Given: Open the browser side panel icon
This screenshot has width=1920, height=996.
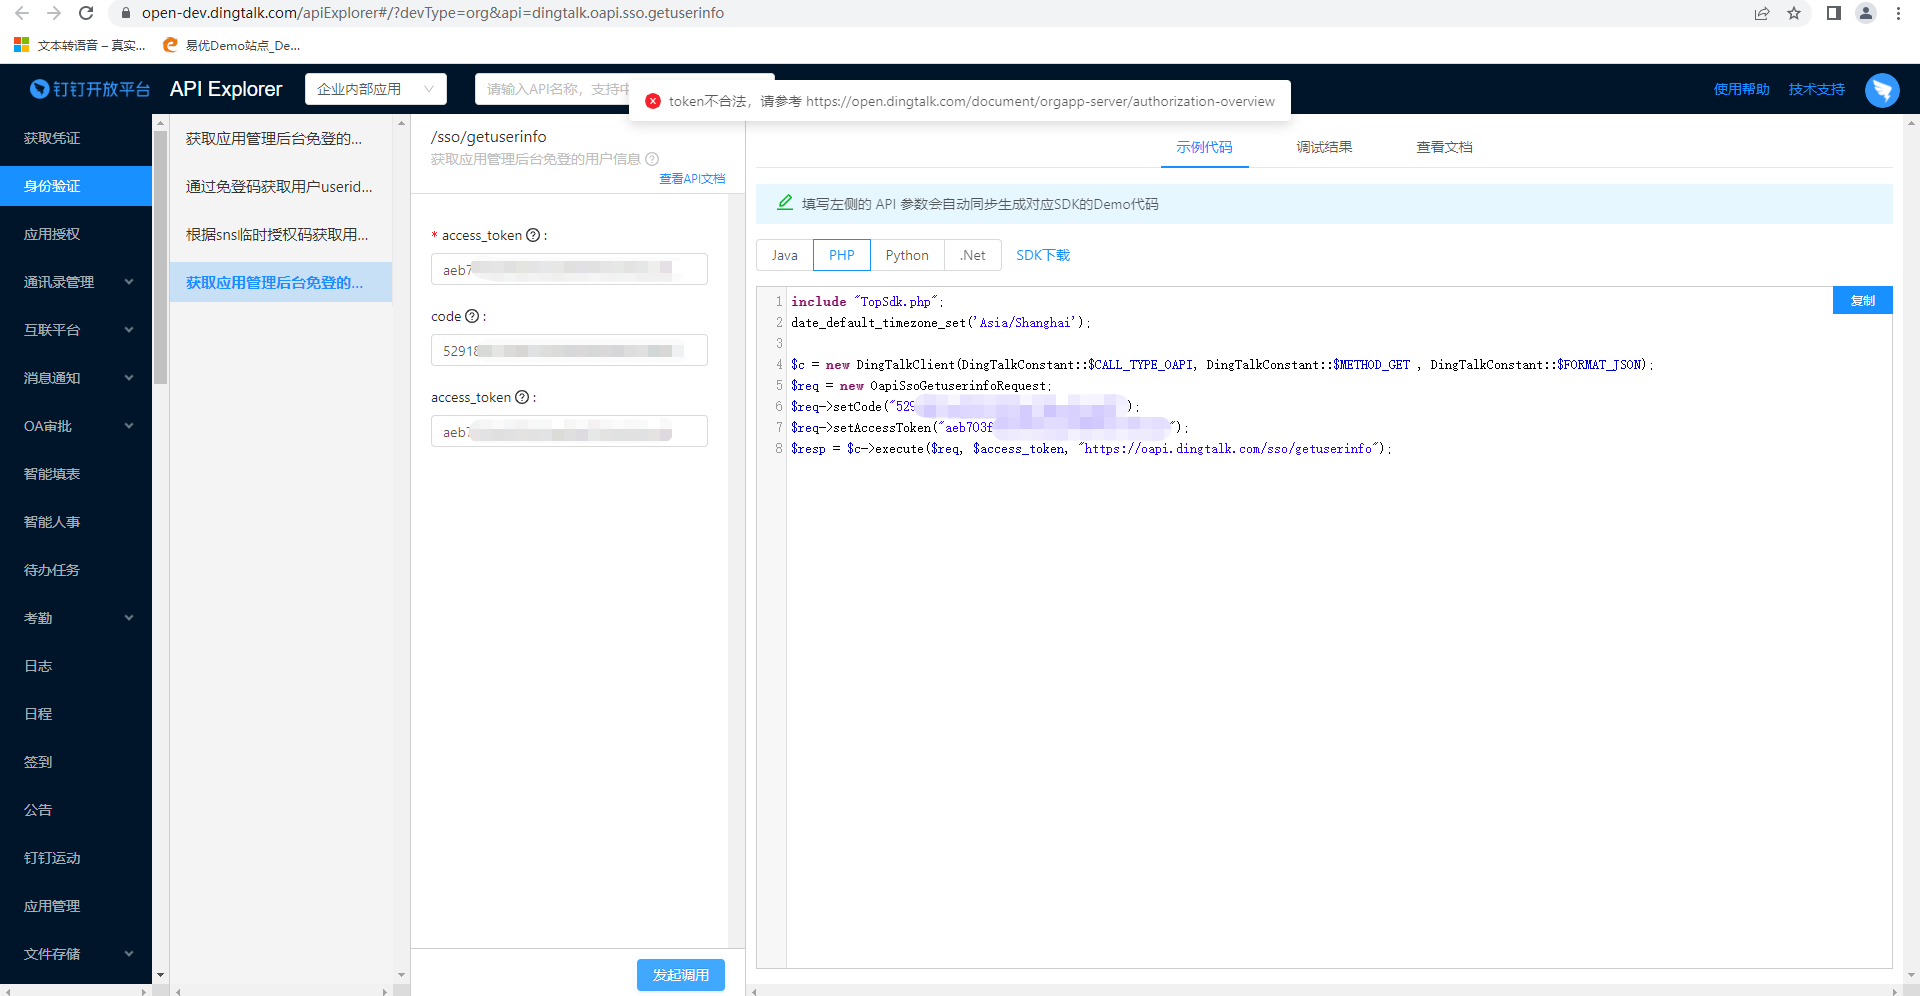Looking at the screenshot, I should tap(1834, 13).
